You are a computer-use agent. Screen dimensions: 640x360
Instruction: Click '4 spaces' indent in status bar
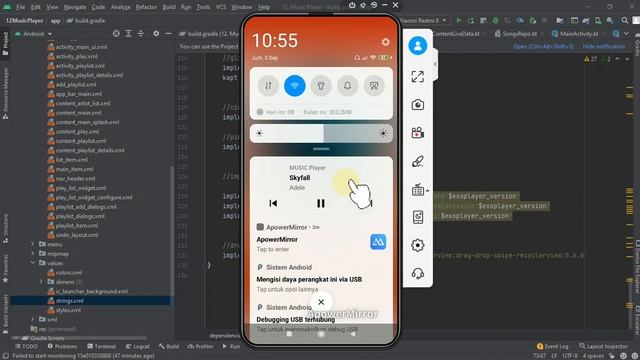click(593, 356)
